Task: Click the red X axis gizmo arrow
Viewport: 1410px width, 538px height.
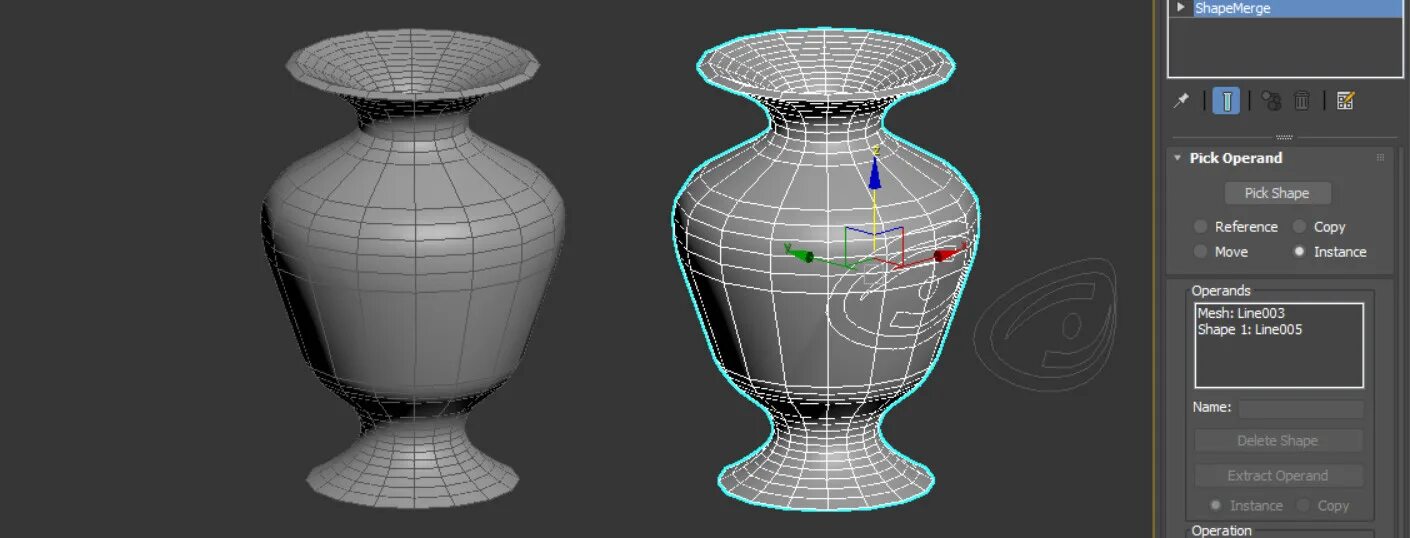Action: pyautogui.click(x=946, y=254)
